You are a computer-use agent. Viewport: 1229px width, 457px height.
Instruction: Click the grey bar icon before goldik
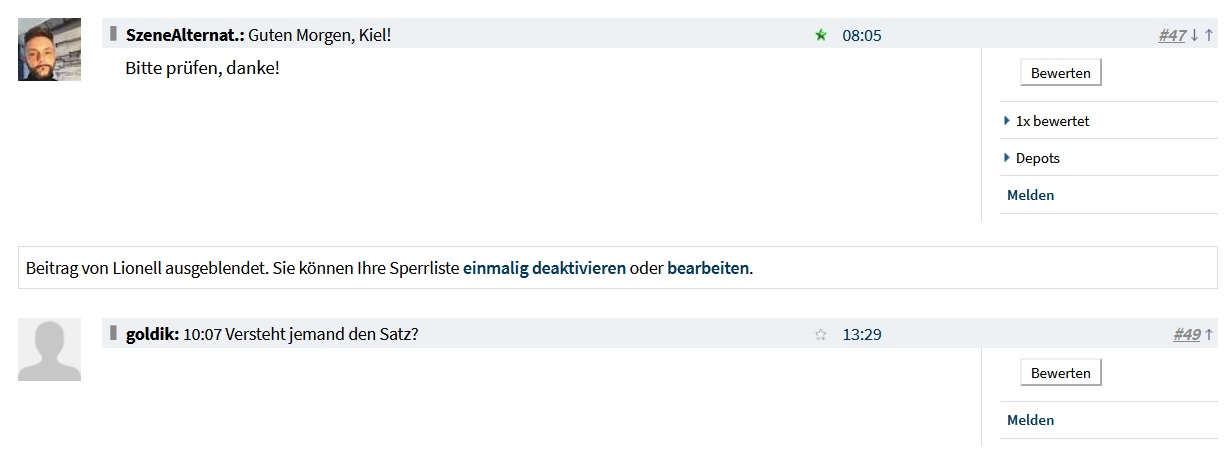(114, 334)
